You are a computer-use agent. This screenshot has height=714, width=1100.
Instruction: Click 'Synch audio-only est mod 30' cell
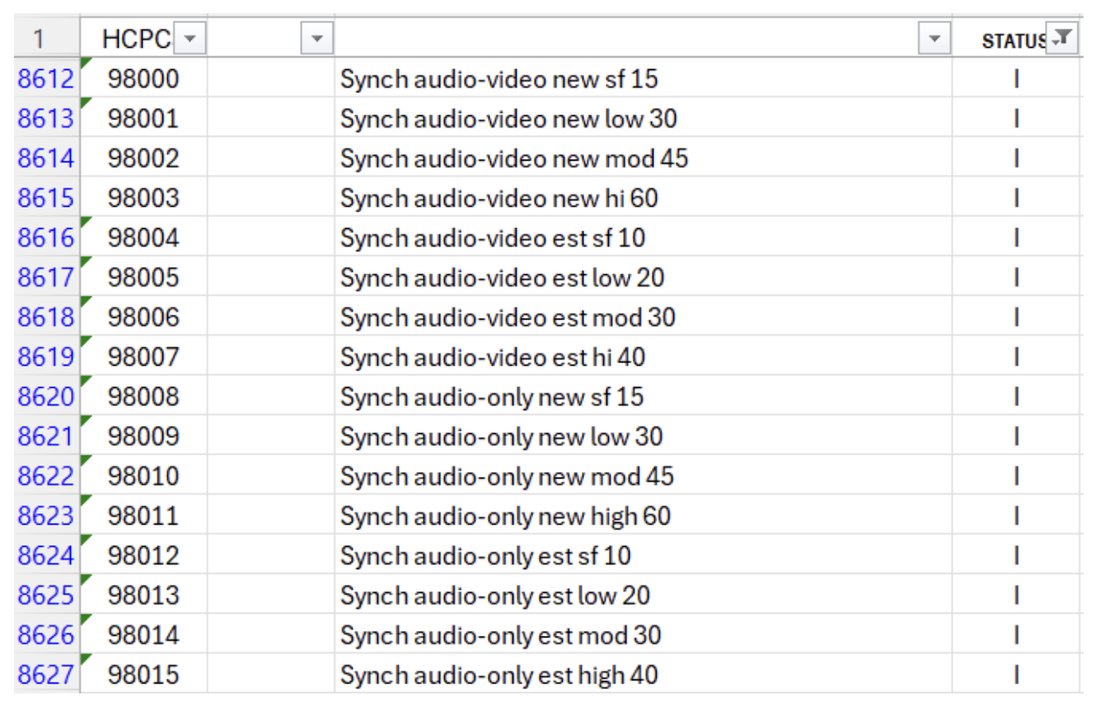[x=643, y=635]
